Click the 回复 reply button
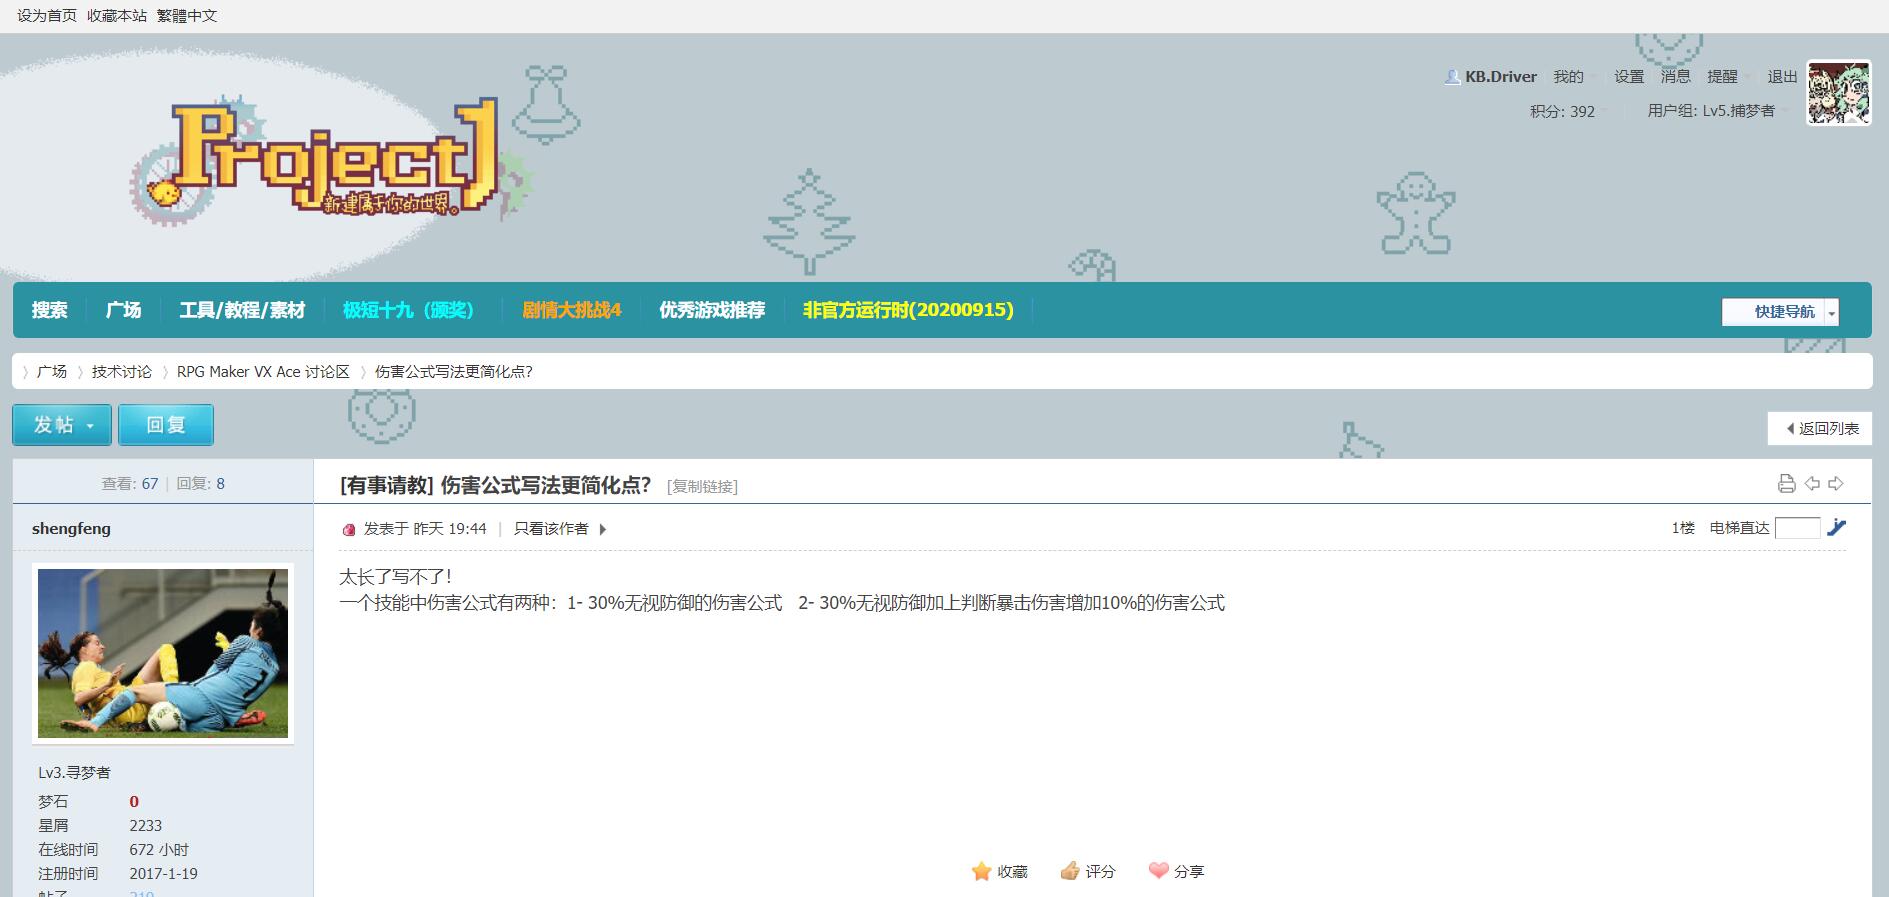Viewport: 1889px width, 897px height. pyautogui.click(x=166, y=425)
